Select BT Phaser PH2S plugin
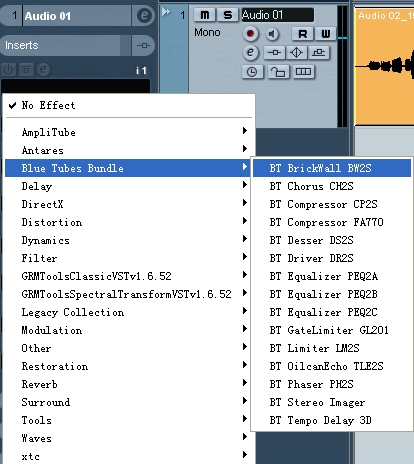The height and width of the screenshot is (464, 414). pos(332,384)
